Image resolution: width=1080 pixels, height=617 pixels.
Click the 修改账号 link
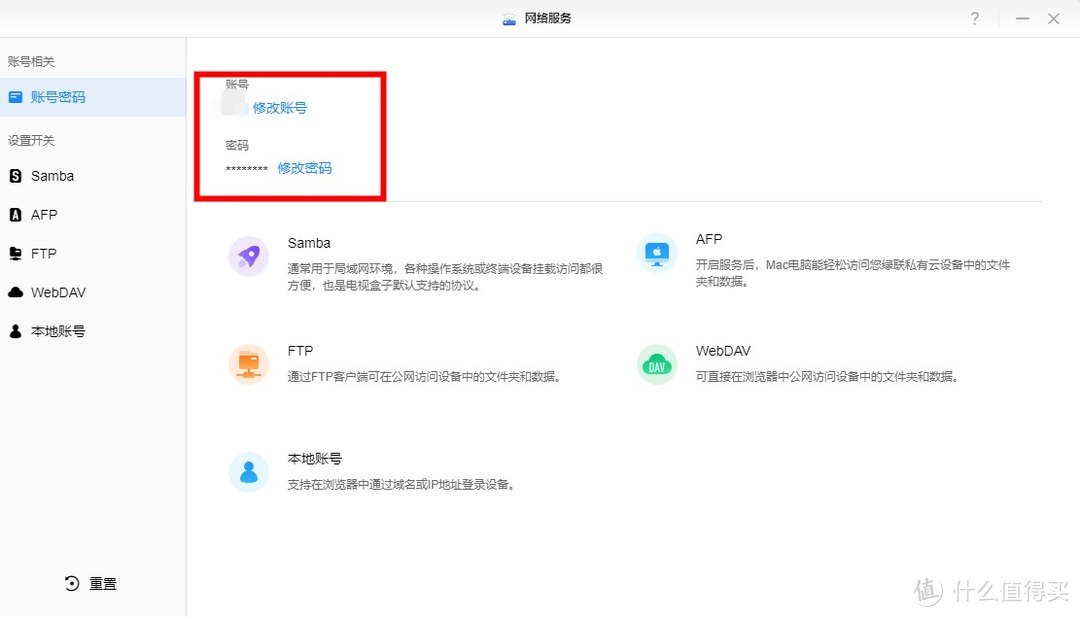pos(280,108)
